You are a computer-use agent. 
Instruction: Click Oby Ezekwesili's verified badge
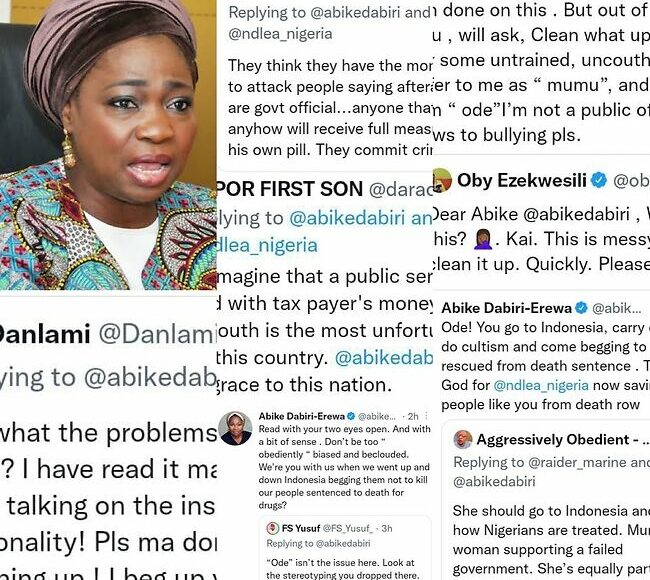click(x=599, y=180)
